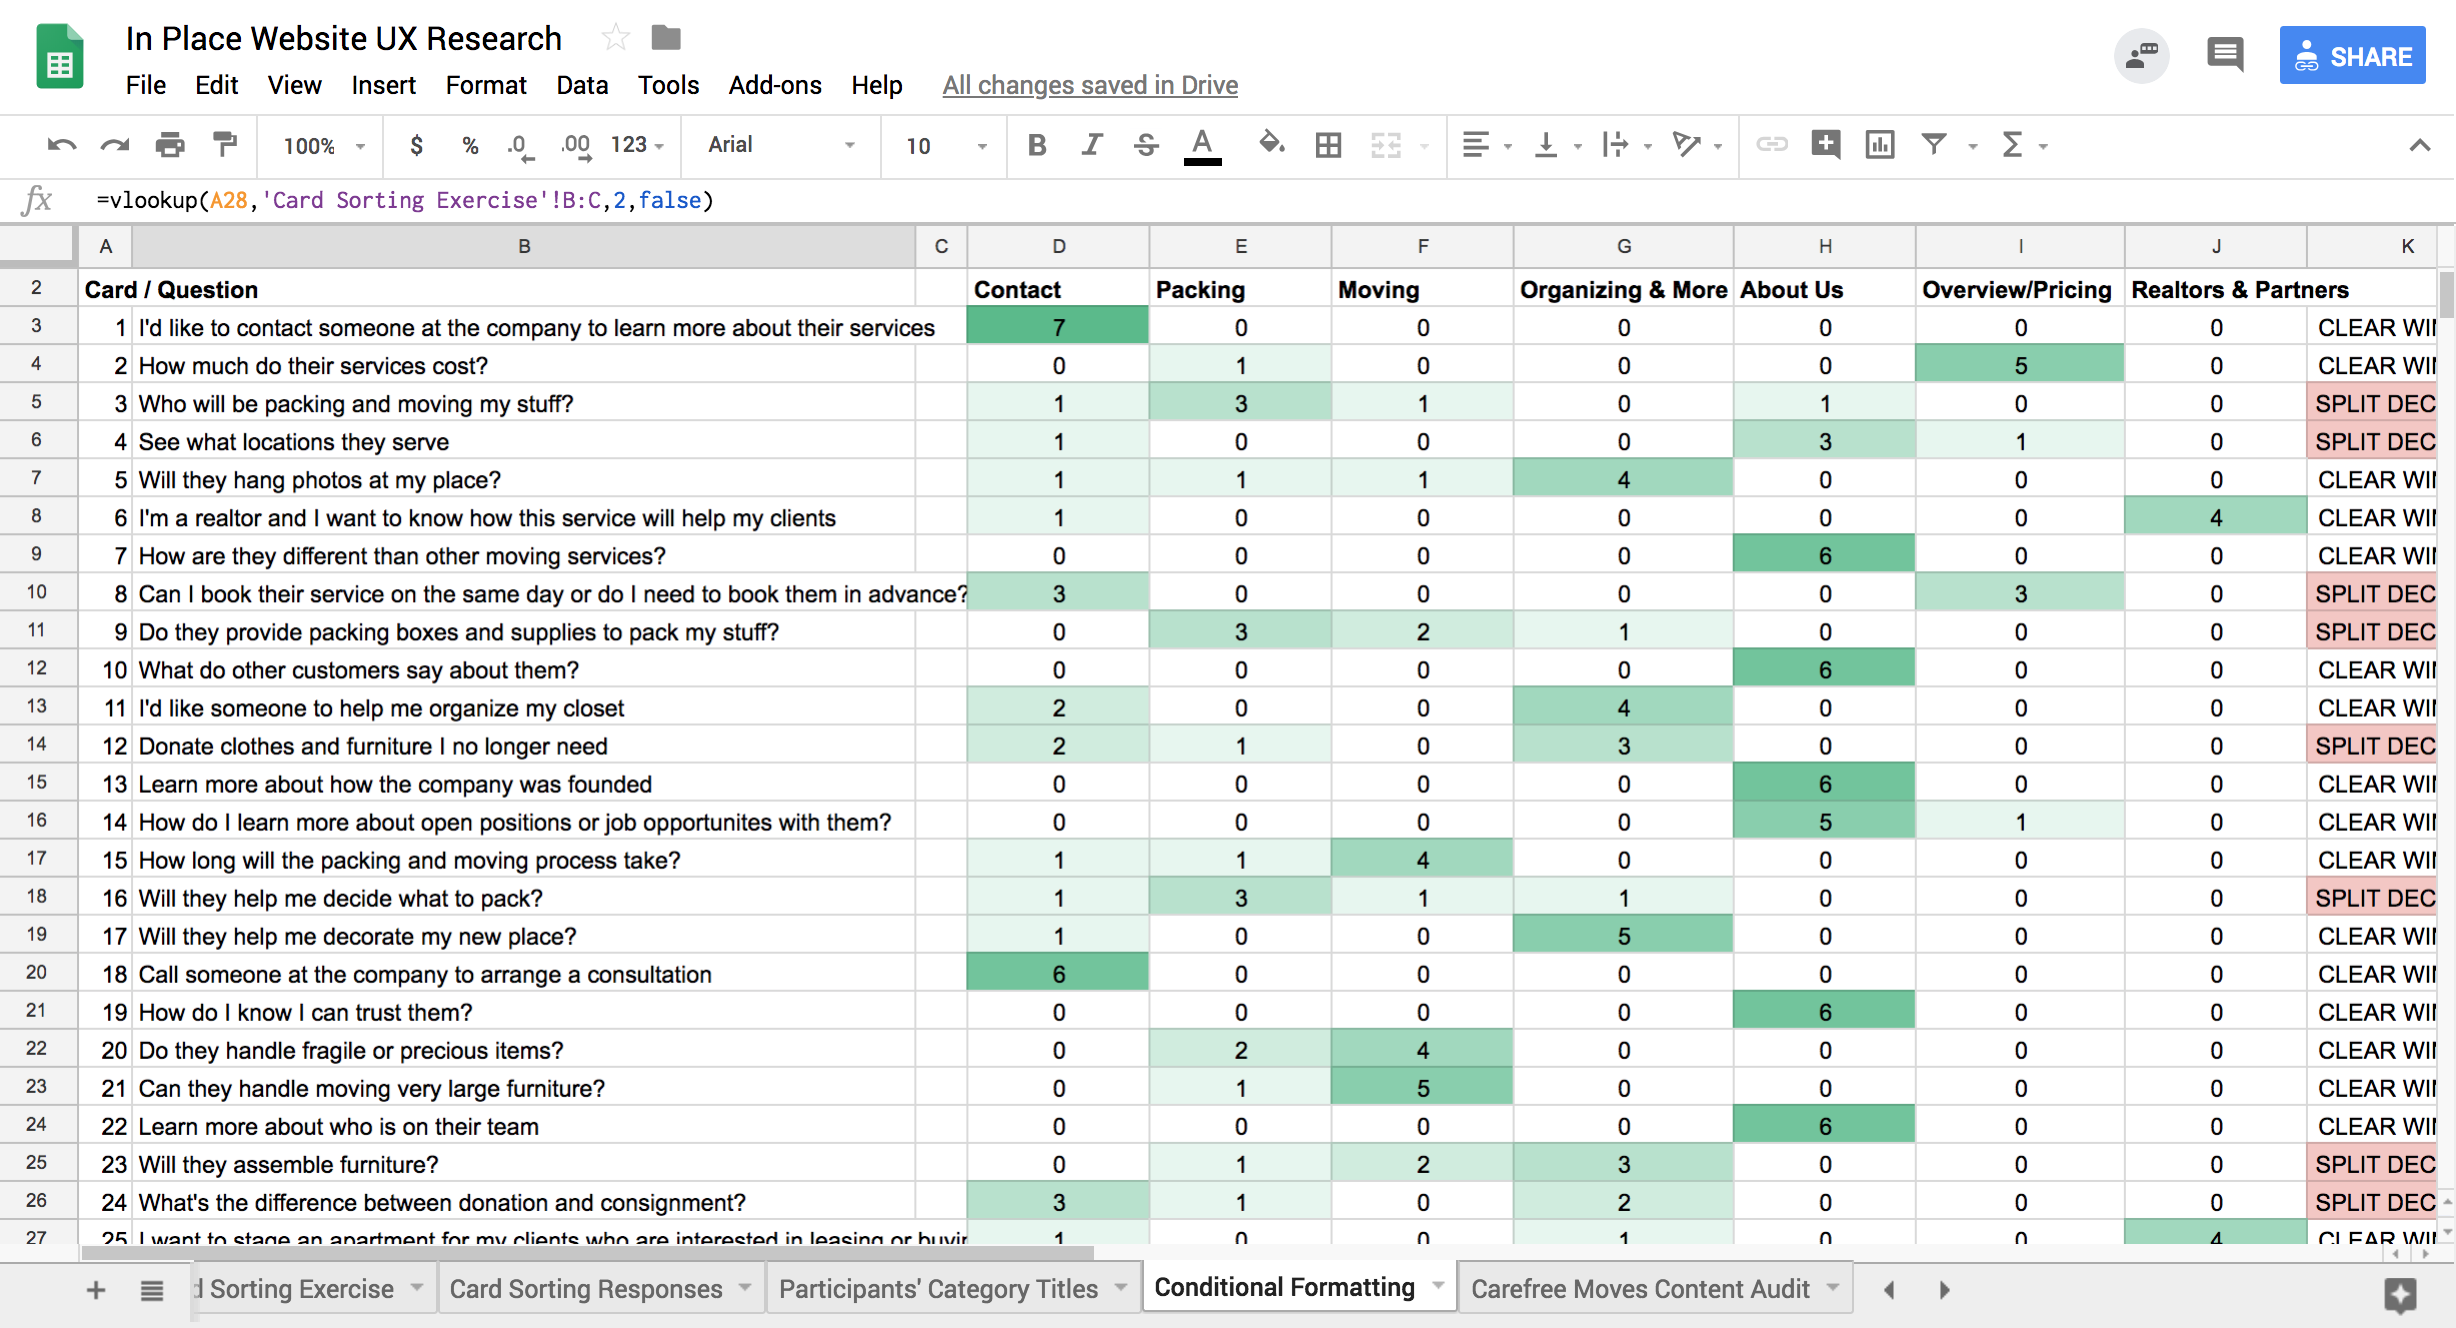Open vertical align dropdown
The height and width of the screenshot is (1328, 2456).
point(1557,145)
